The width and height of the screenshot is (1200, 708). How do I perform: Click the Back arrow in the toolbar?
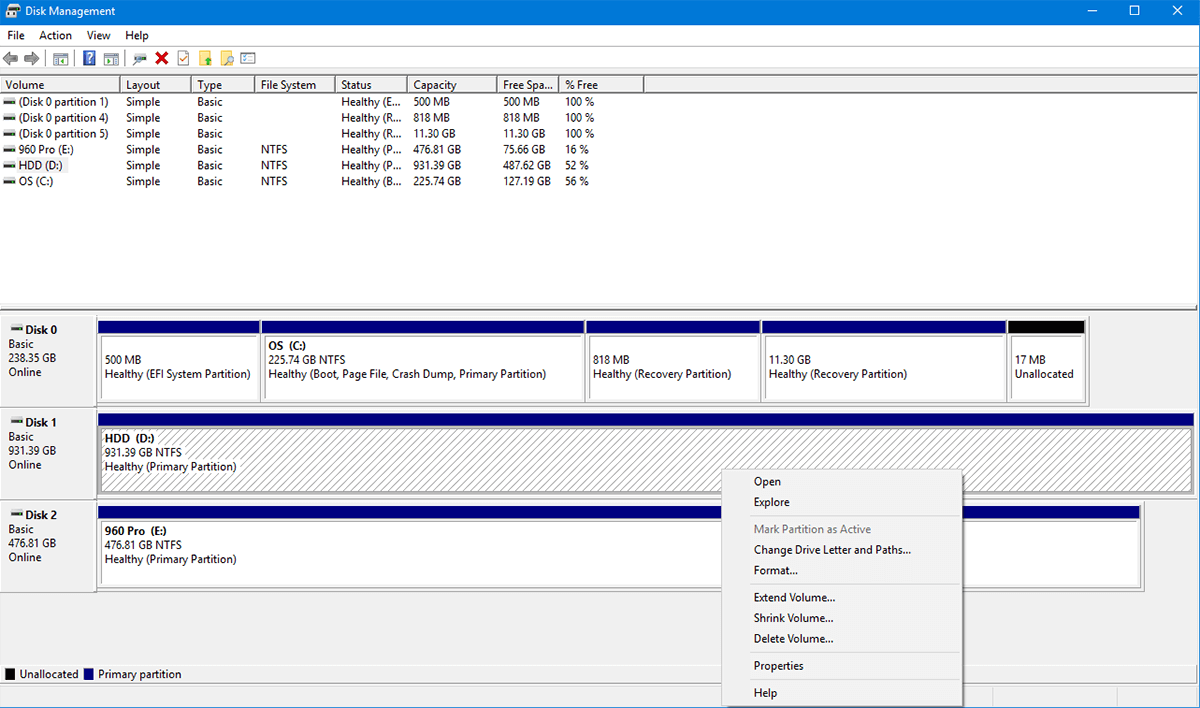[x=11, y=59]
